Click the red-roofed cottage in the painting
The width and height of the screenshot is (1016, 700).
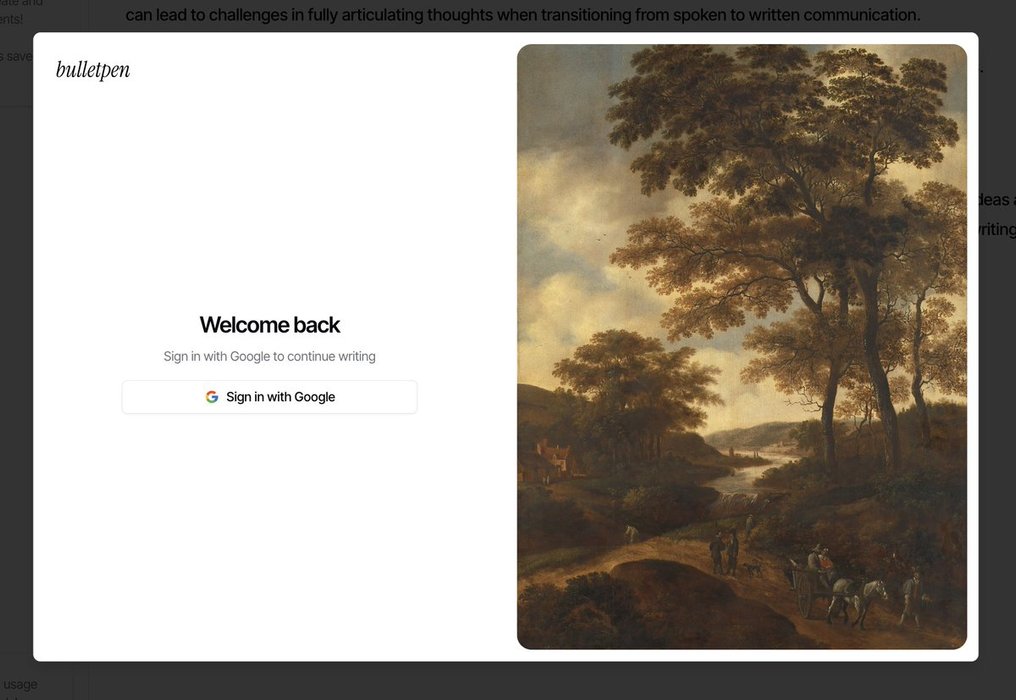tap(552, 457)
